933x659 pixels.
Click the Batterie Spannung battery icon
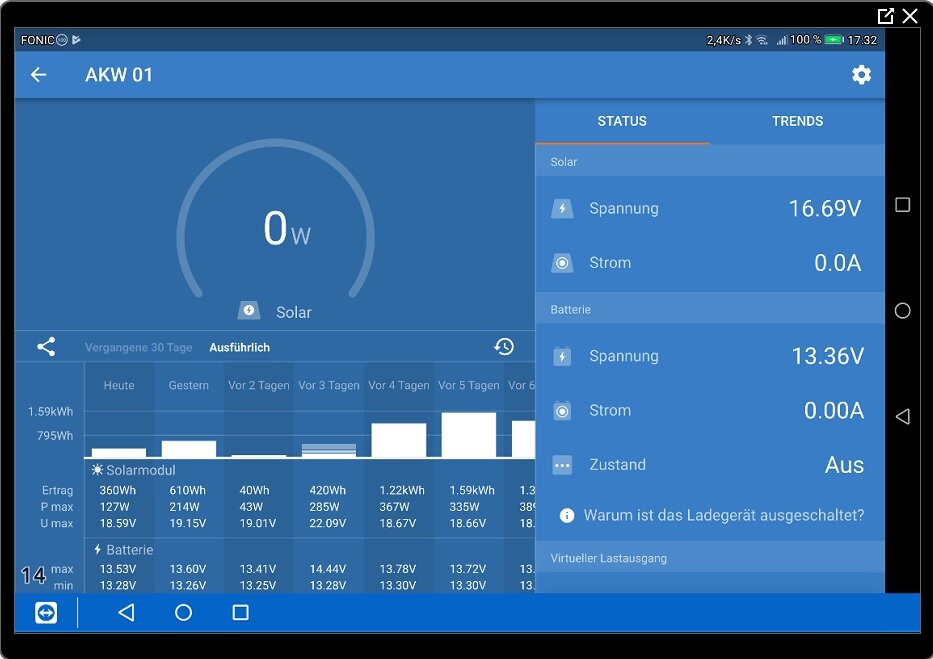(562, 356)
